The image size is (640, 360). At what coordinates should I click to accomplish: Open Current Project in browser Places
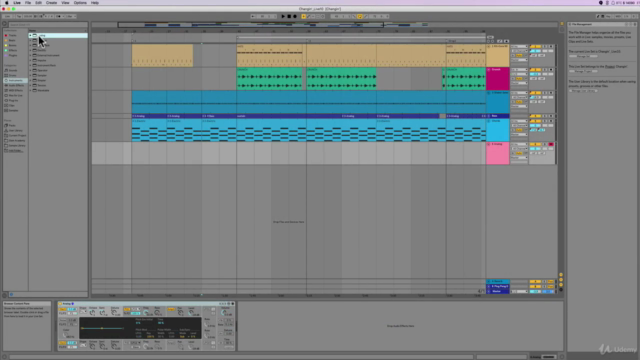coord(17,136)
